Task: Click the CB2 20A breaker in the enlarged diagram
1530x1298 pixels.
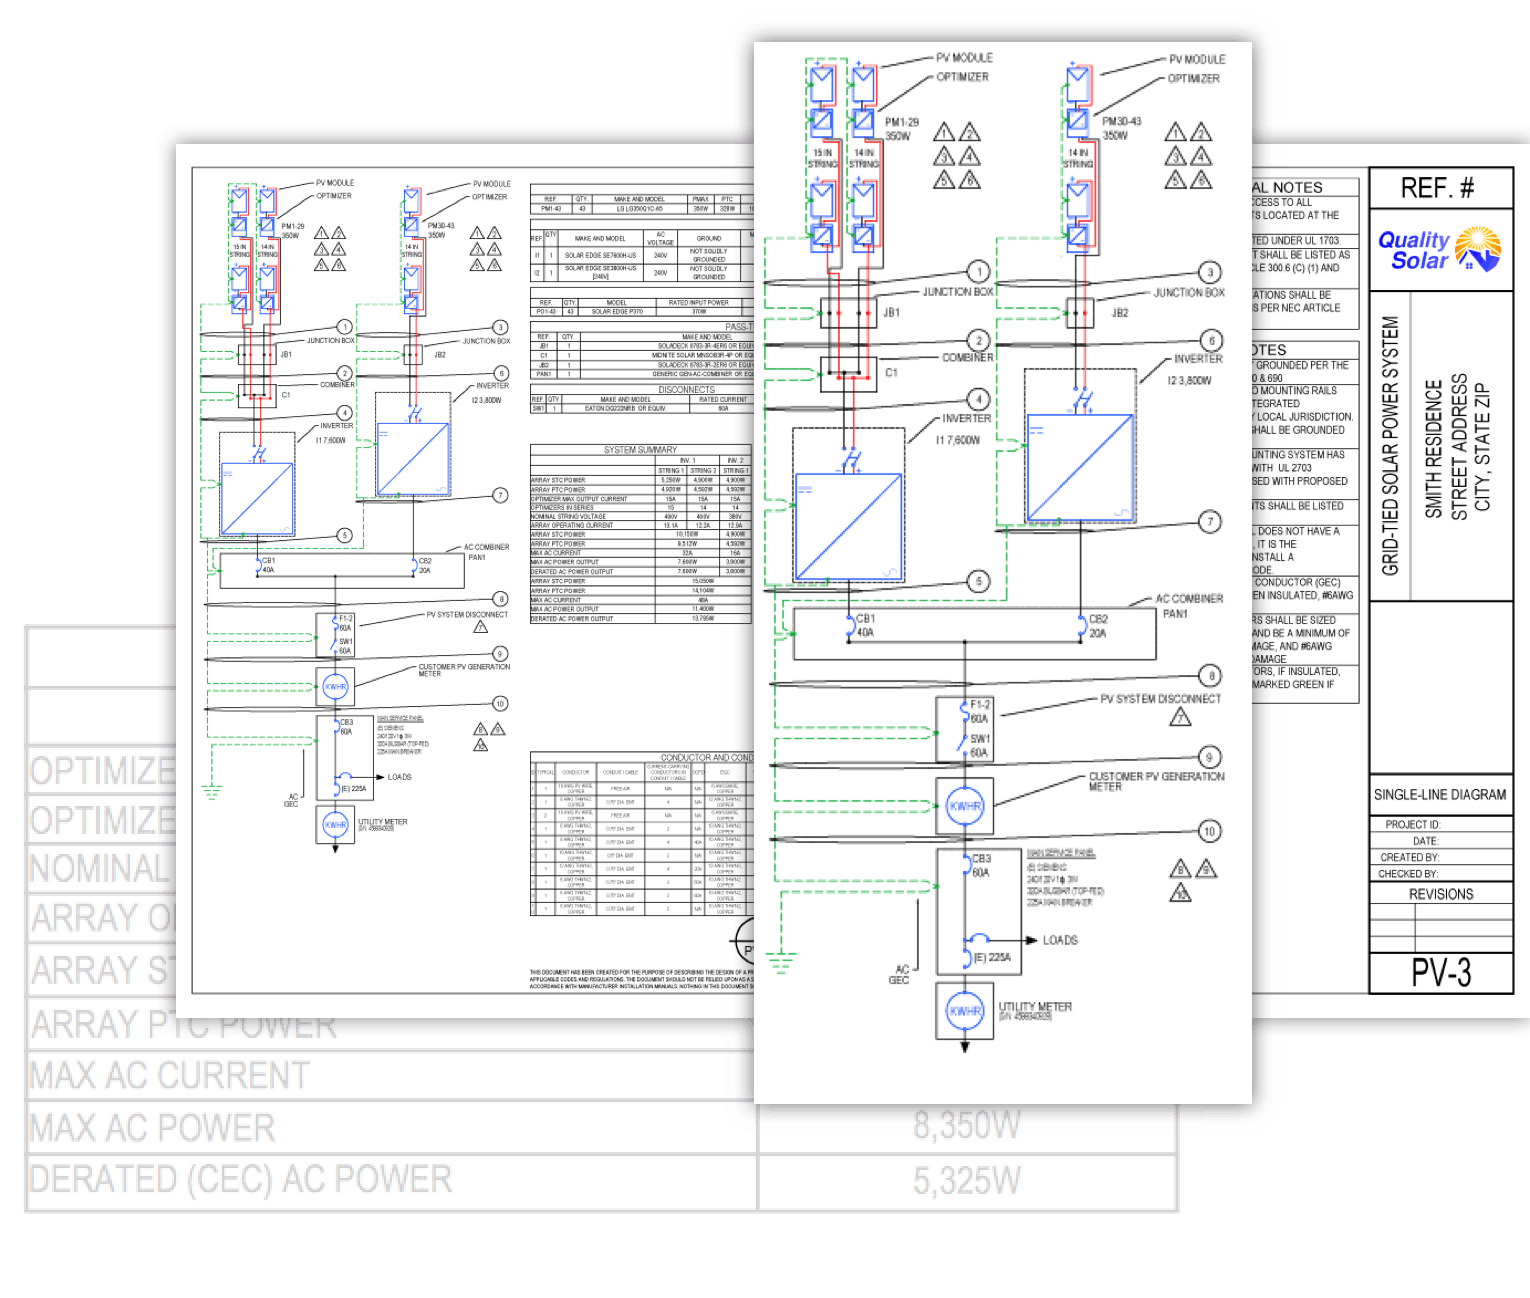Action: (x=1082, y=626)
